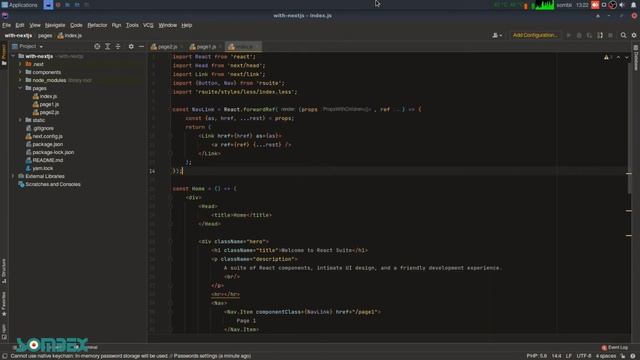
Task: Click the warning indicator in editor corner
Action: (608, 57)
